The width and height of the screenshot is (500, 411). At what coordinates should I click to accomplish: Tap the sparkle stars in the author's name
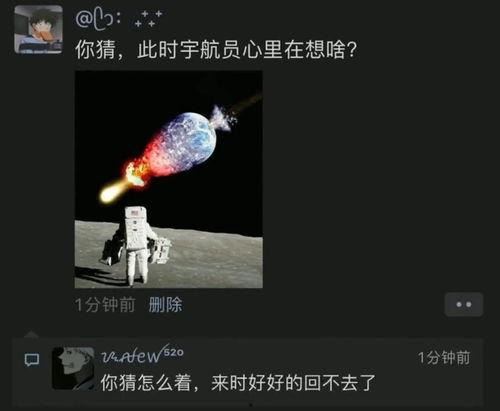pos(148,19)
